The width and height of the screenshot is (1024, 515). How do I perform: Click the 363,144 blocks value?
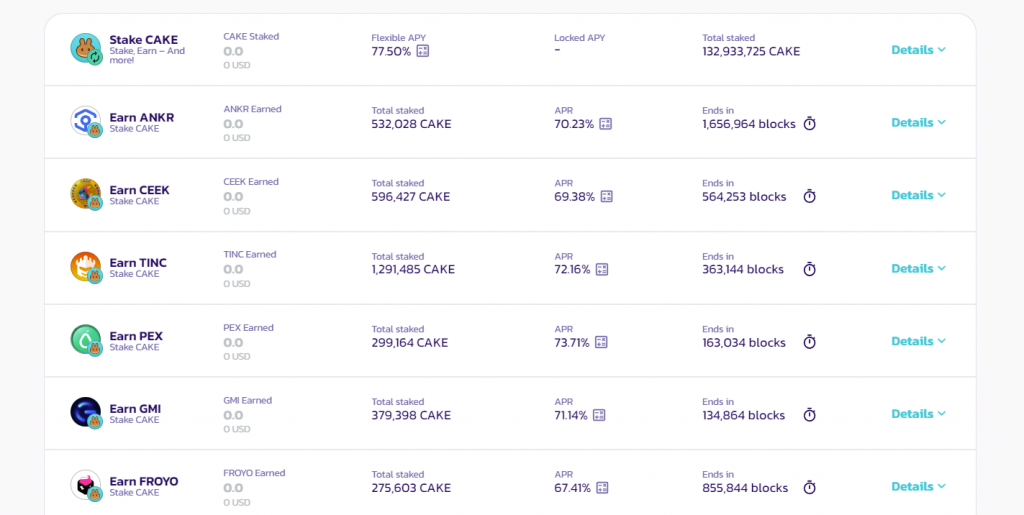(743, 269)
